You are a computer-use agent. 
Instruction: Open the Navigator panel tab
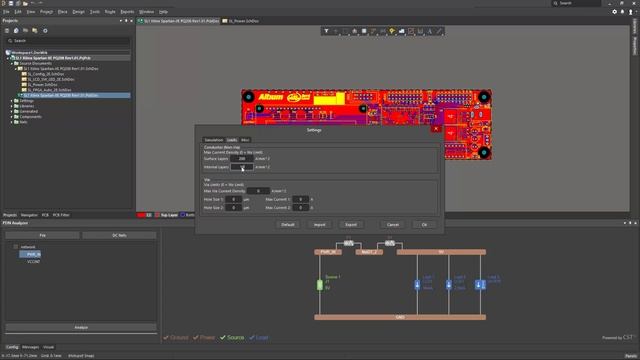pos(29,215)
